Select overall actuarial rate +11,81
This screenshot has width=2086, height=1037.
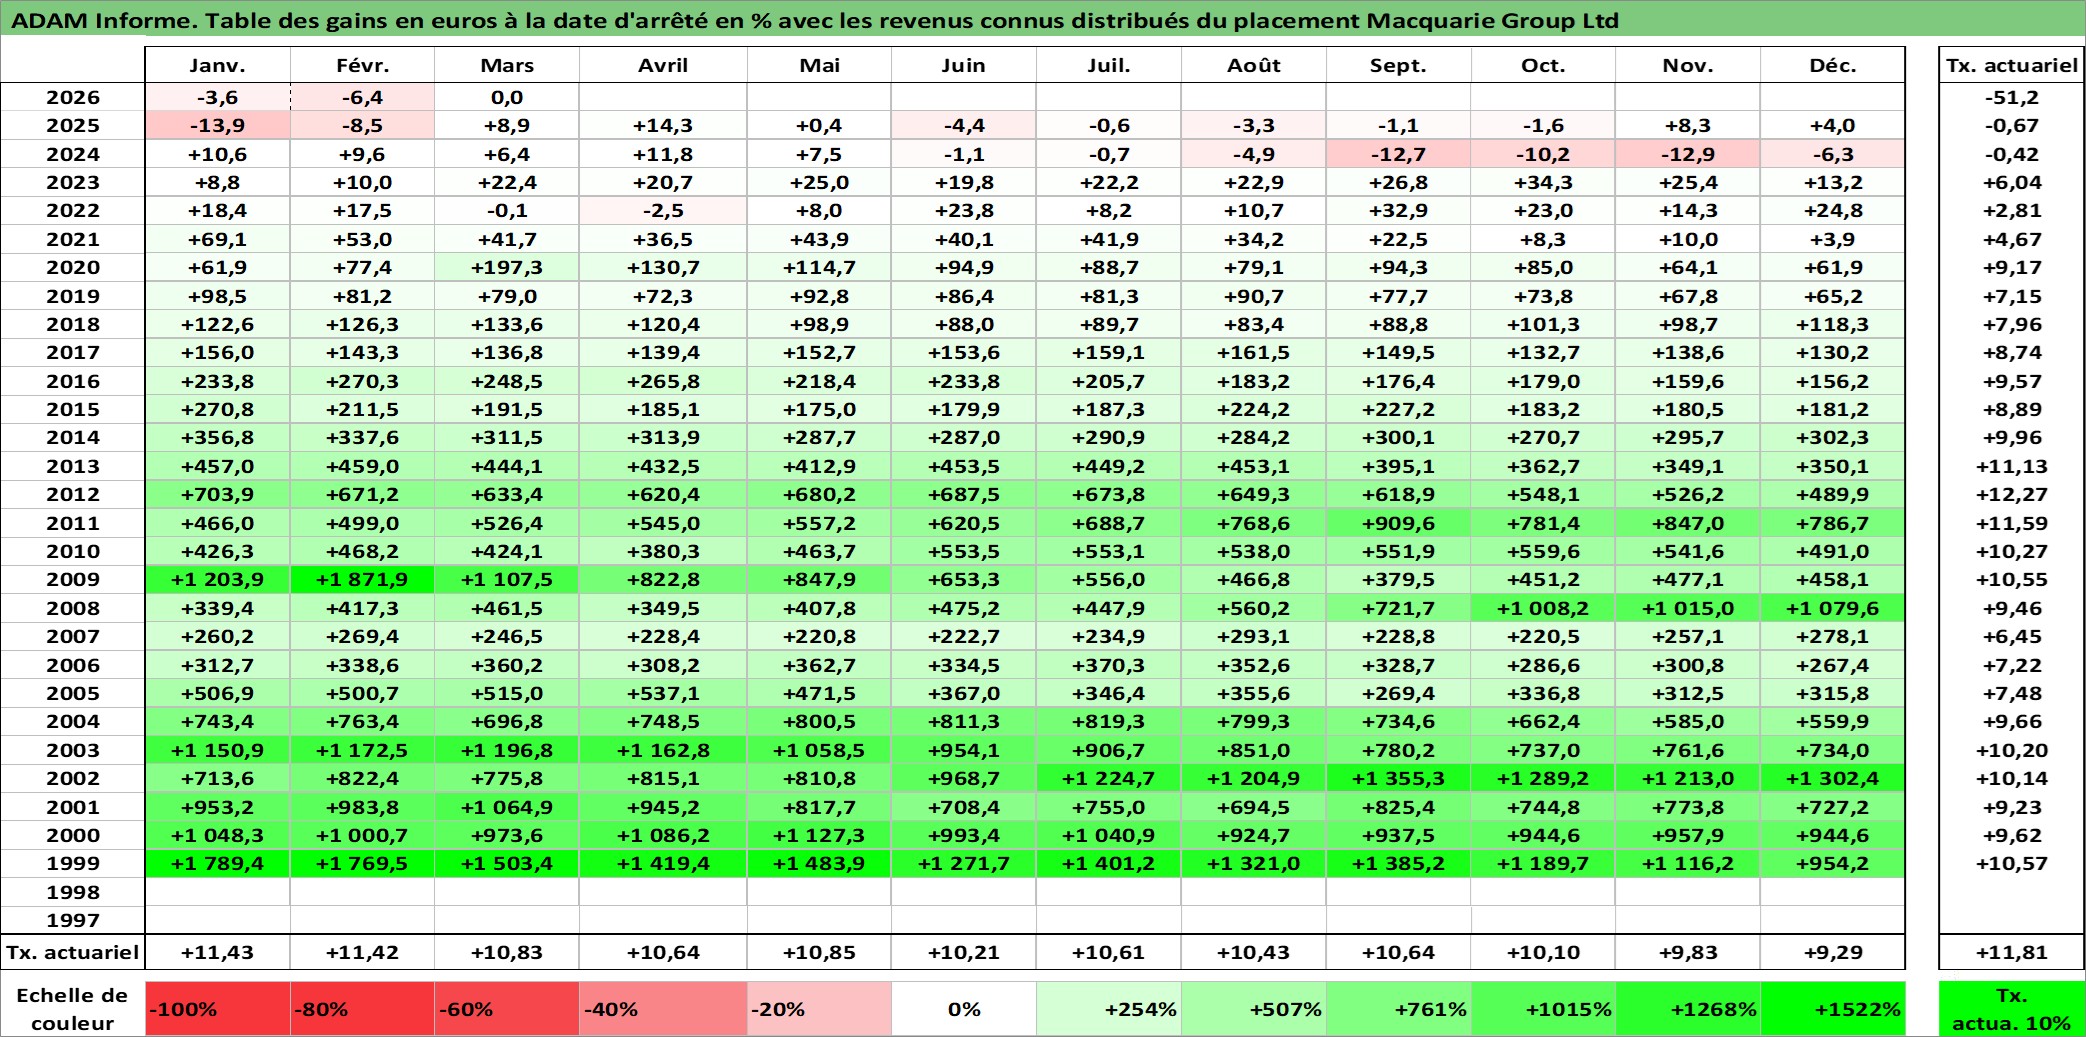pos(2012,952)
